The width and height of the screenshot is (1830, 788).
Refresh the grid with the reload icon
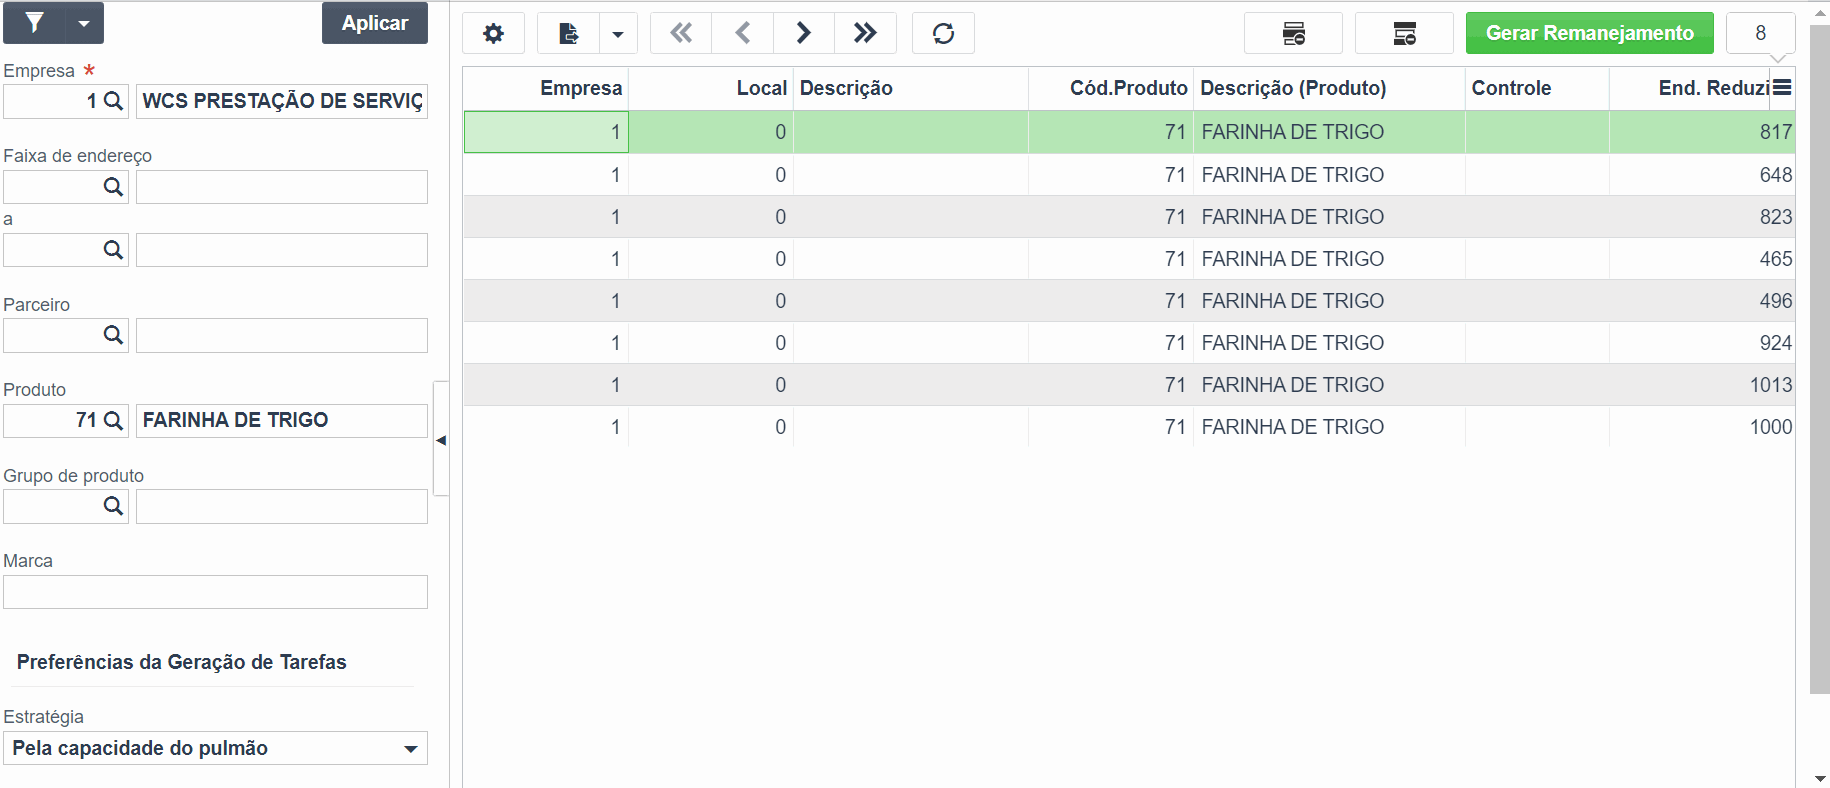click(943, 33)
